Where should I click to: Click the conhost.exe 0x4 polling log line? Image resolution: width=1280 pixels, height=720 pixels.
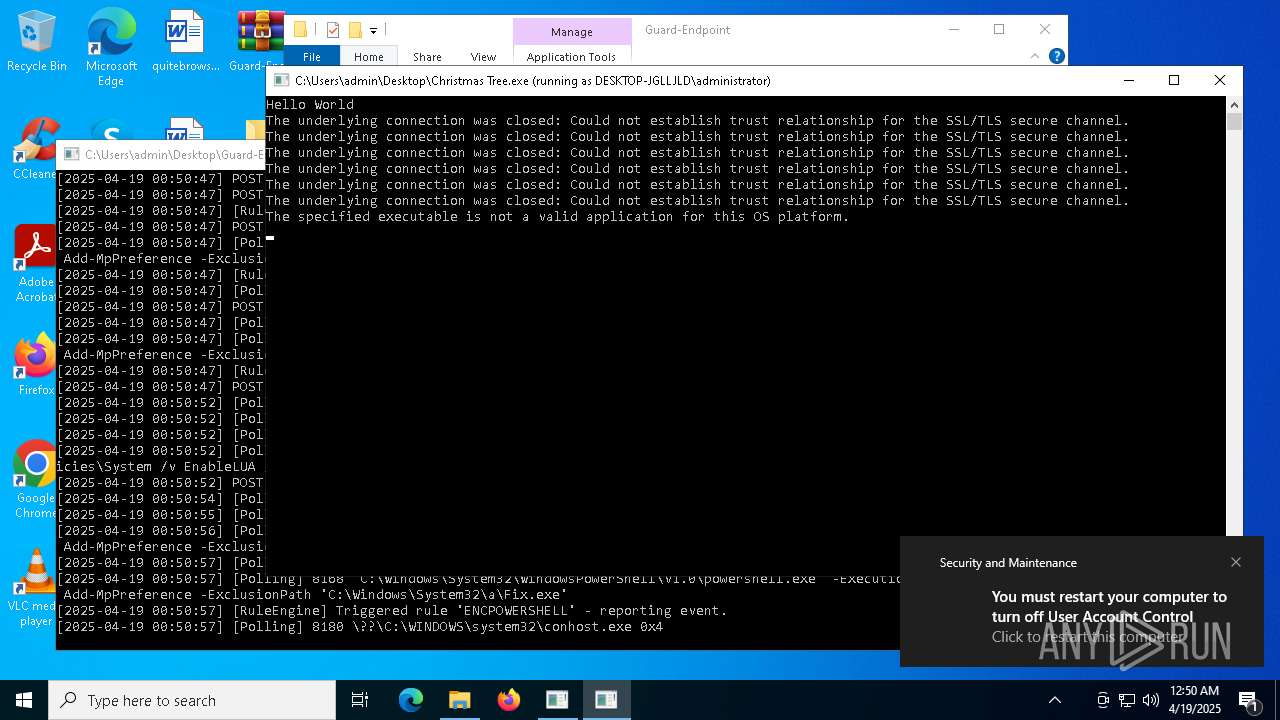pos(360,626)
